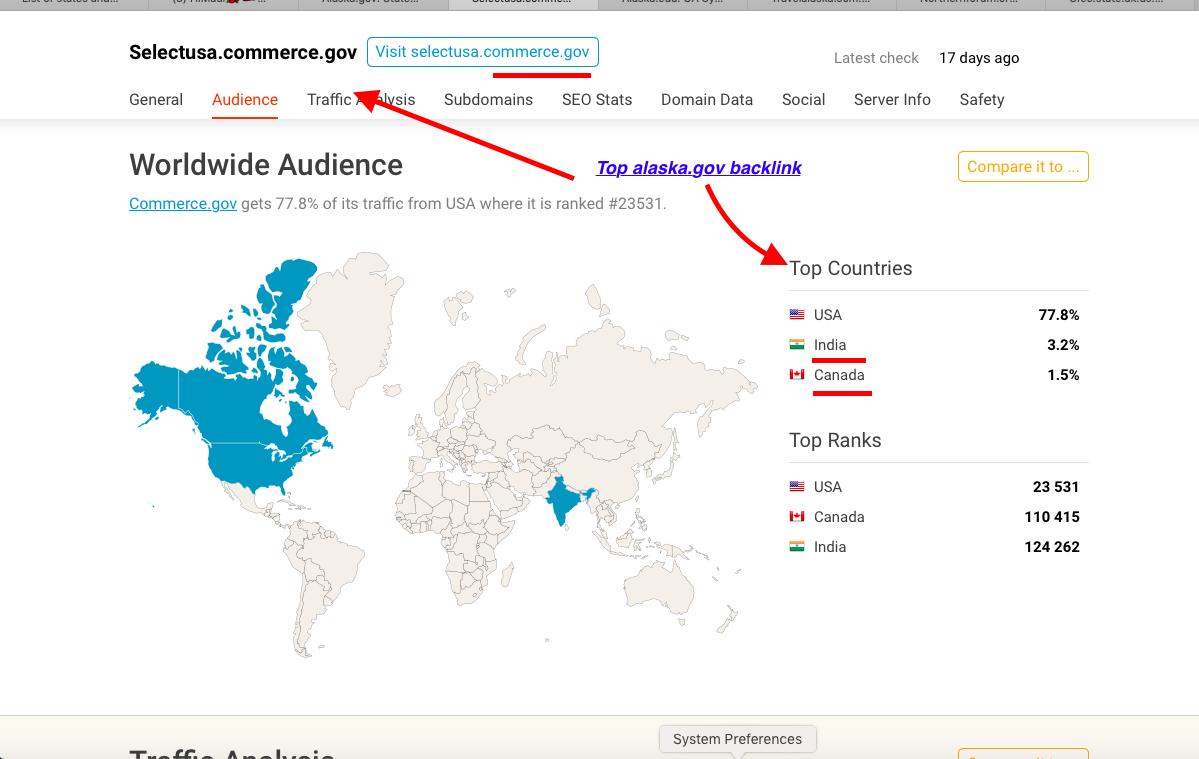
Task: Click India in Top Ranks list
Action: coord(830,547)
